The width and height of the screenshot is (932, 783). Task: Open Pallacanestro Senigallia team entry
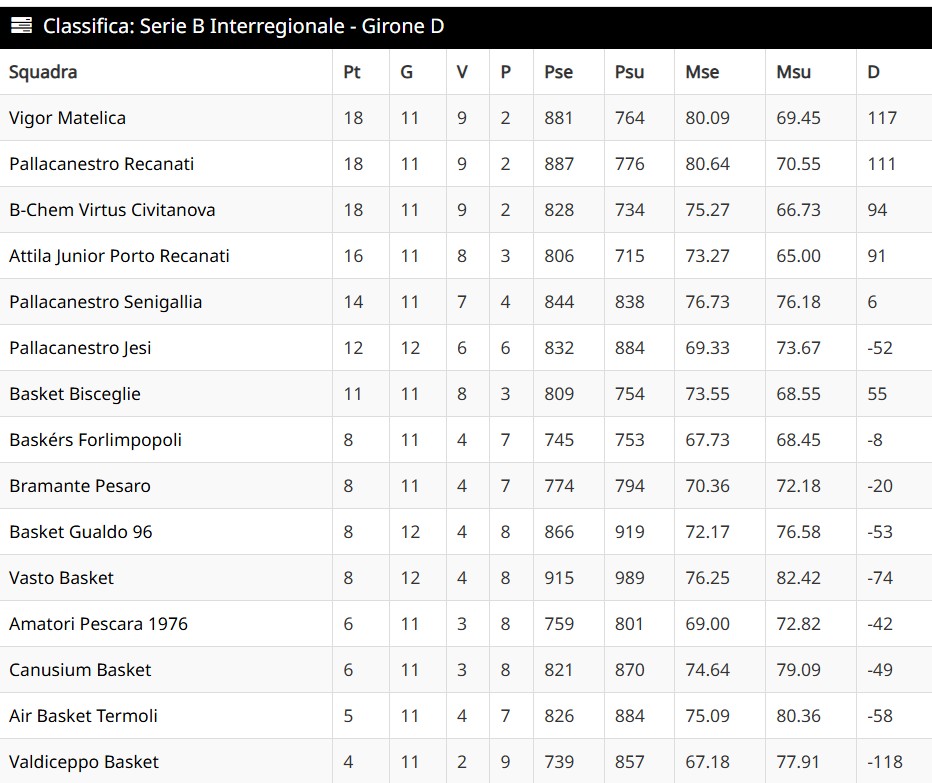[x=105, y=302]
